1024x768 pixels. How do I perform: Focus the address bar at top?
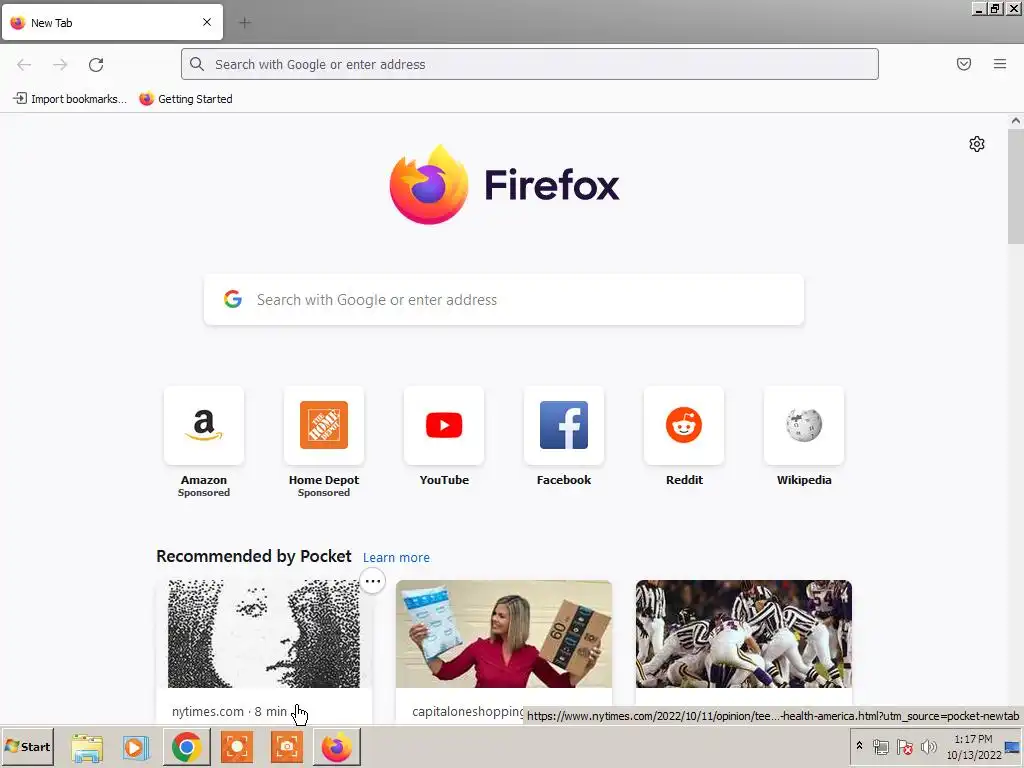point(530,64)
